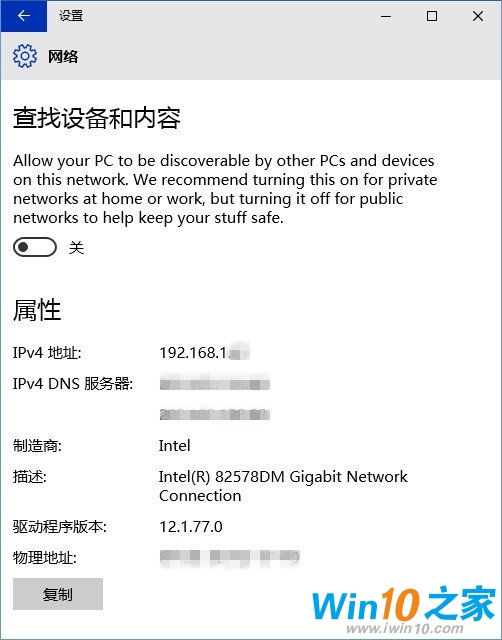This screenshot has width=502, height=640.
Task: Click the second blurred DNS server entry
Action: tap(215, 415)
